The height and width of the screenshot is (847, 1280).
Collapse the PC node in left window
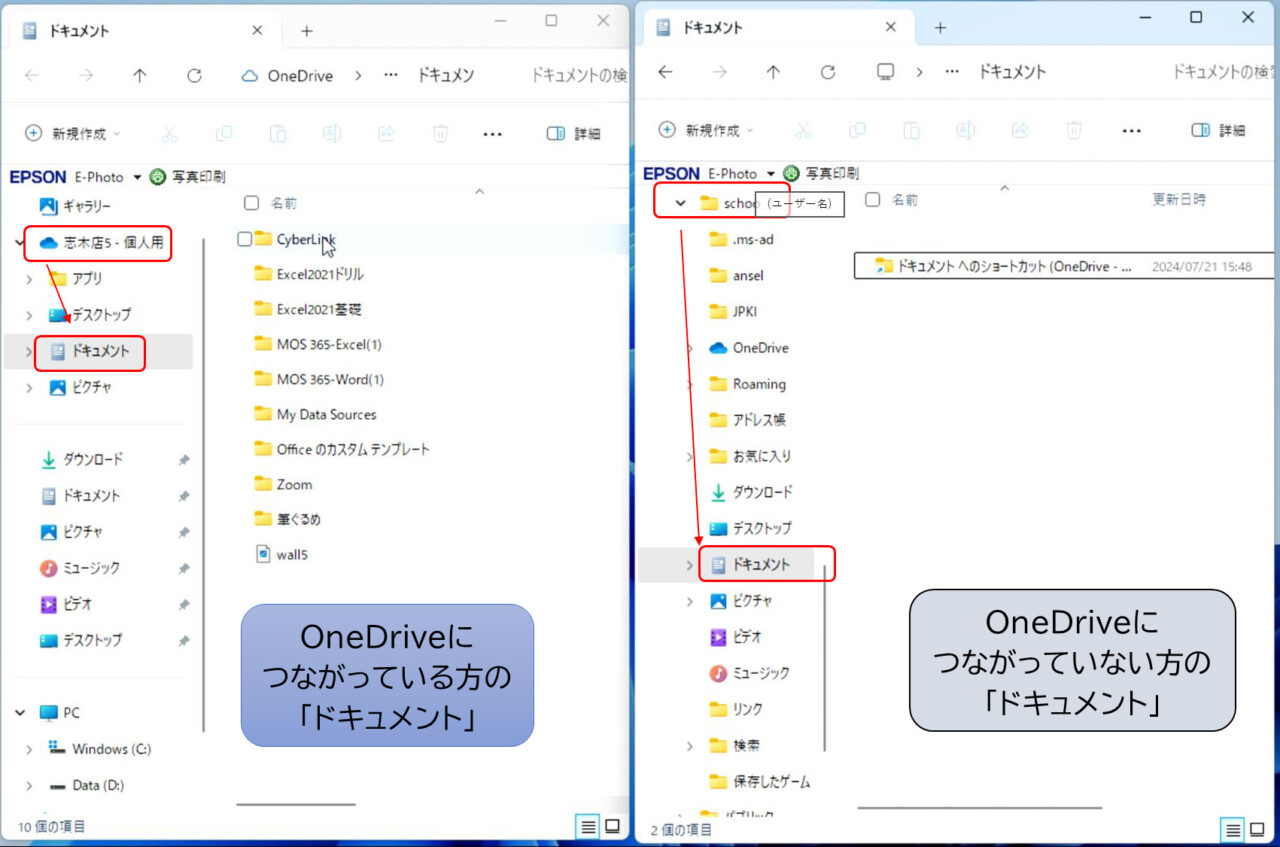20,713
